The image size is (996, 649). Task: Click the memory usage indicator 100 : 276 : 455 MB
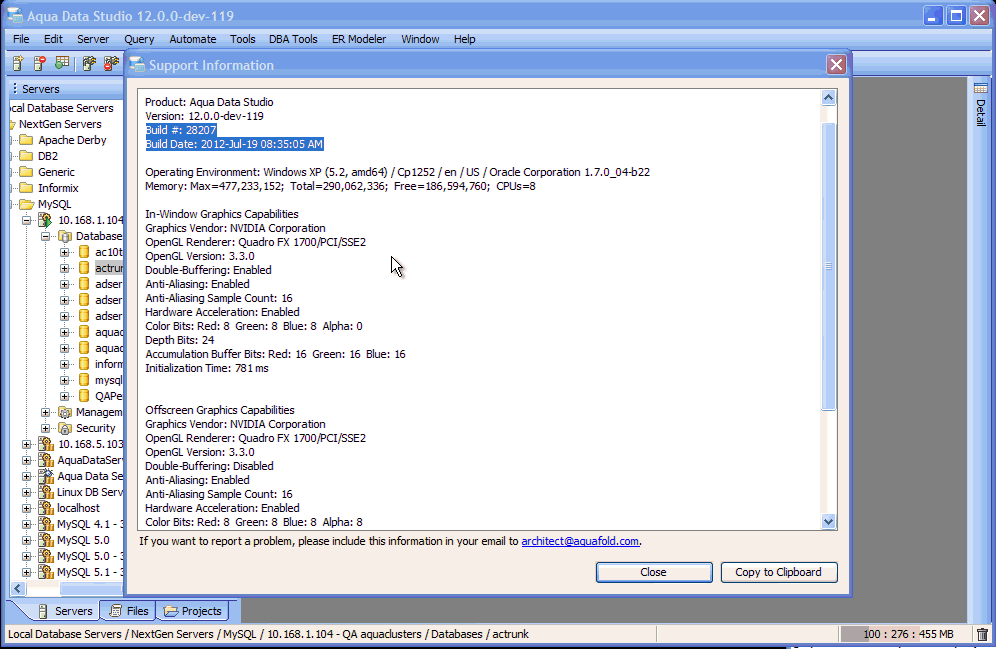point(907,634)
